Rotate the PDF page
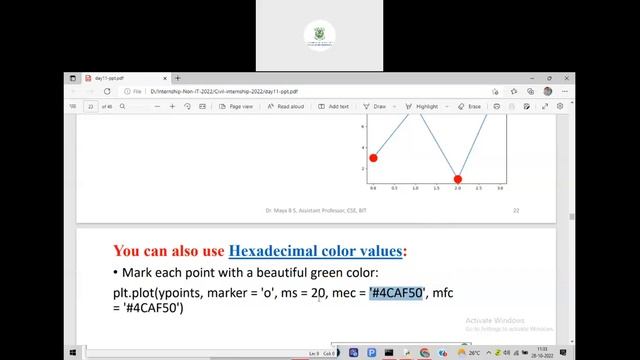 tap(187, 107)
